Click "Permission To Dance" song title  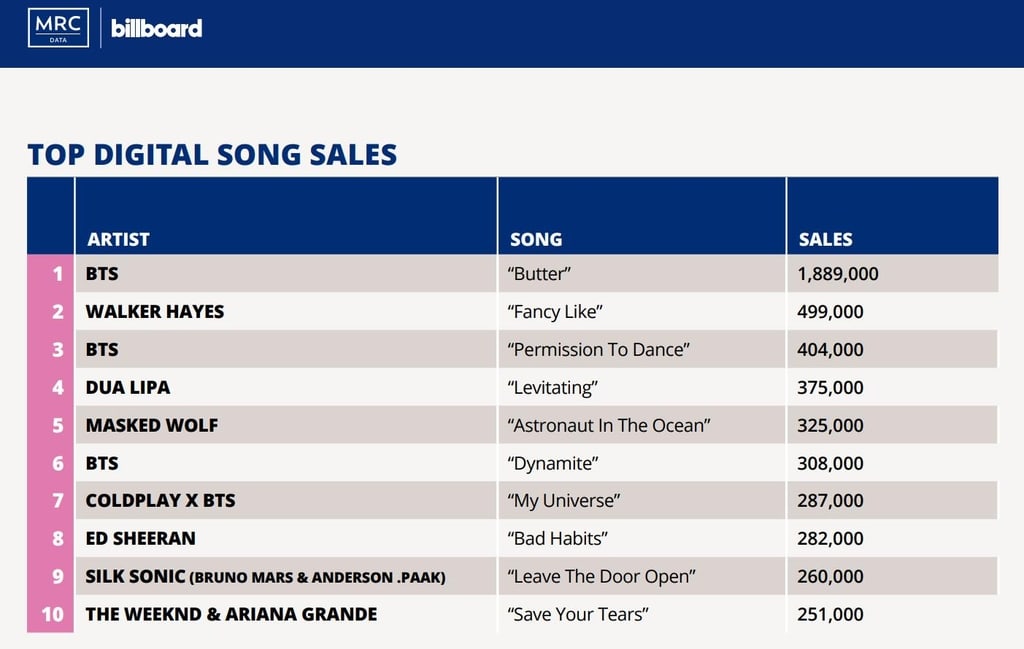pos(599,349)
